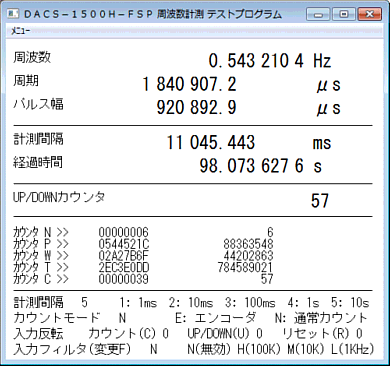Viewport: 390px width, 366px height.
Task: Click the application icon in title bar
Action: tap(13, 14)
